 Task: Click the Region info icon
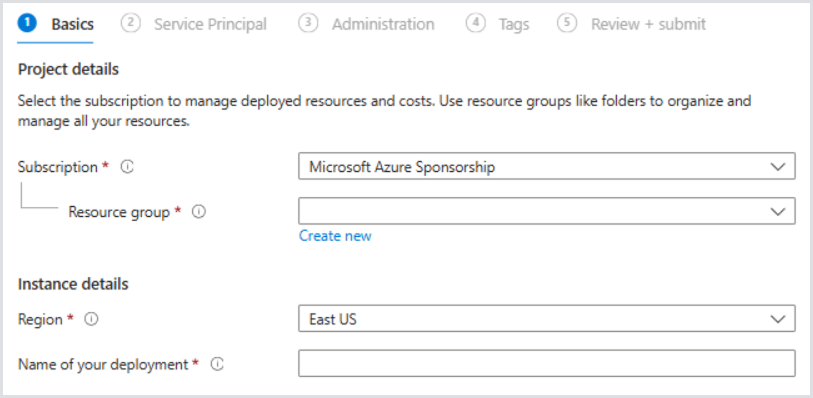[x=91, y=320]
